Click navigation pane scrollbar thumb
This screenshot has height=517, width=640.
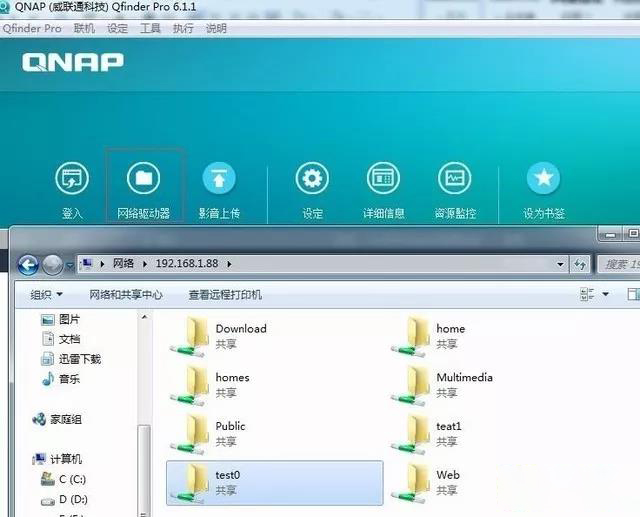point(144,469)
